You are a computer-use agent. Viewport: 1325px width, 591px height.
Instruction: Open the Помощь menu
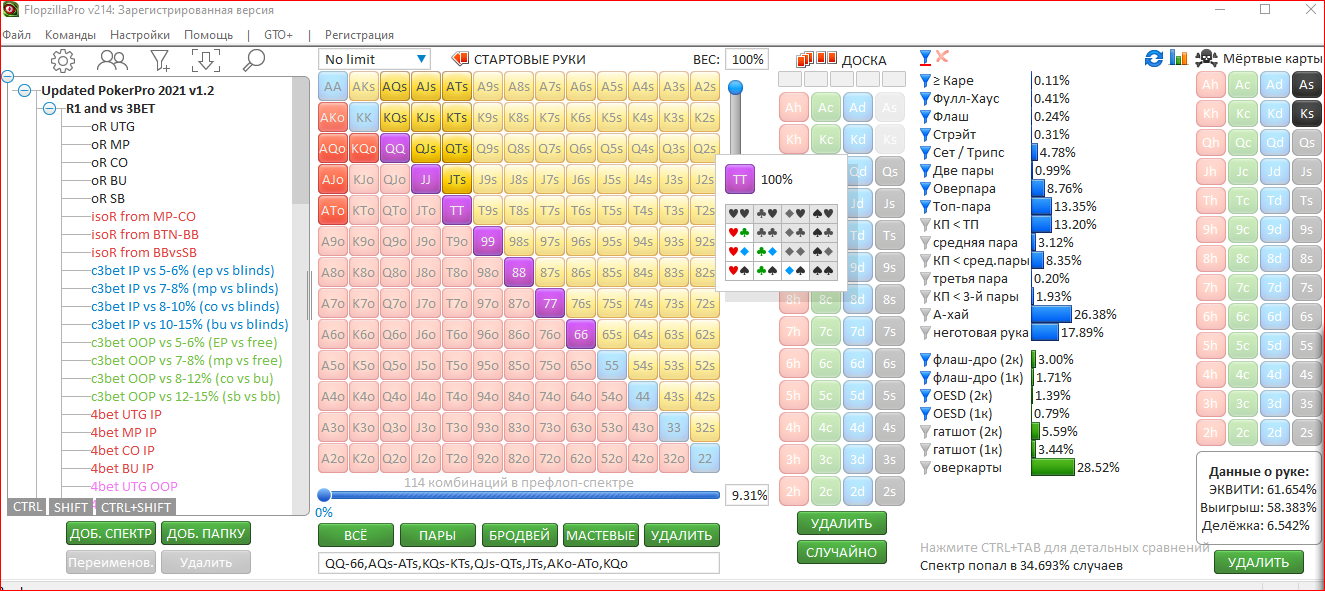click(208, 34)
